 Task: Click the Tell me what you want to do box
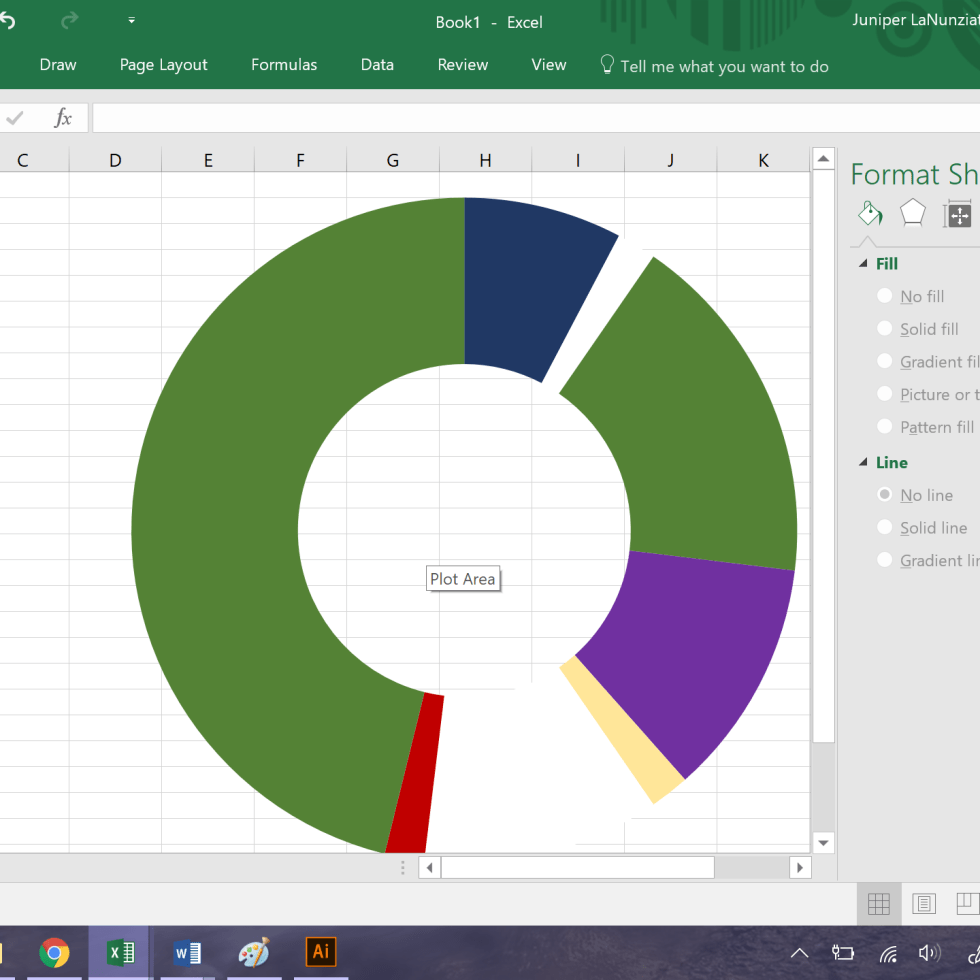[x=724, y=66]
